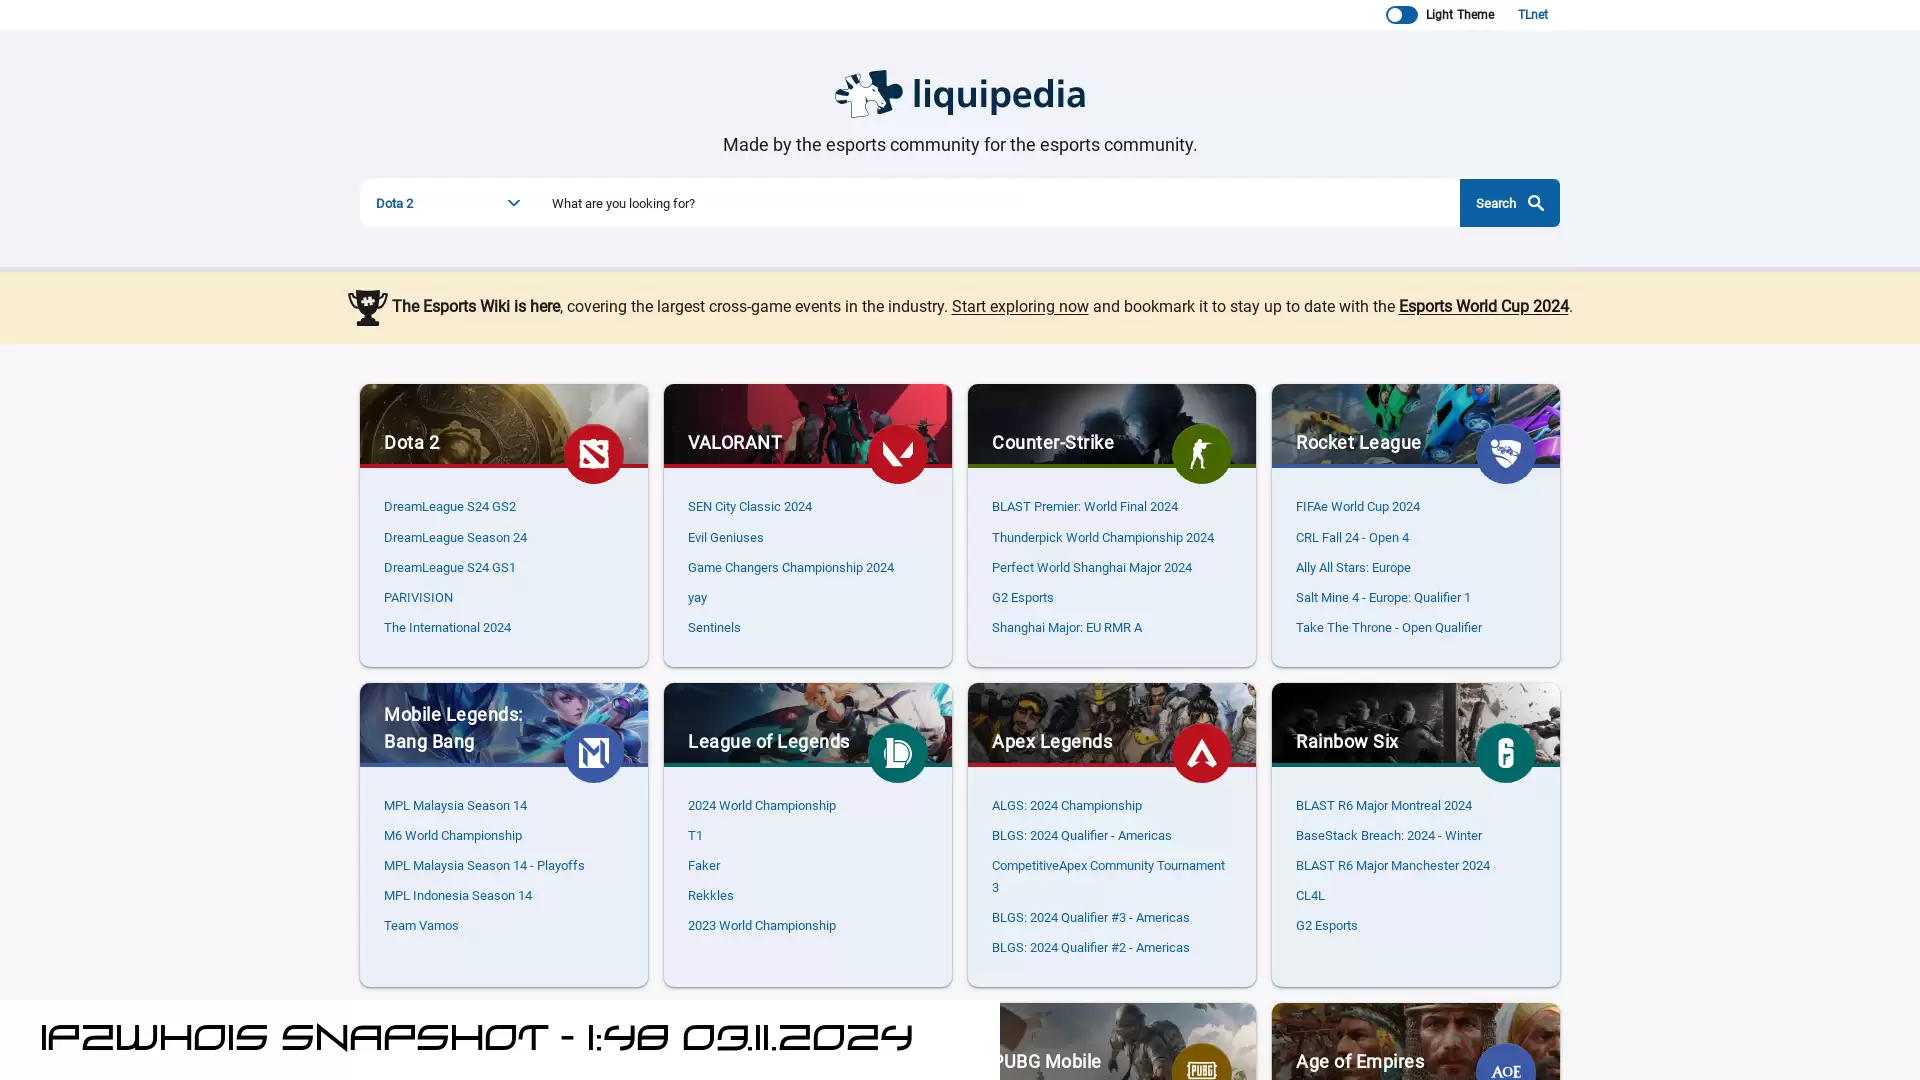Open the Ally All Stars: Europe link

point(1353,568)
